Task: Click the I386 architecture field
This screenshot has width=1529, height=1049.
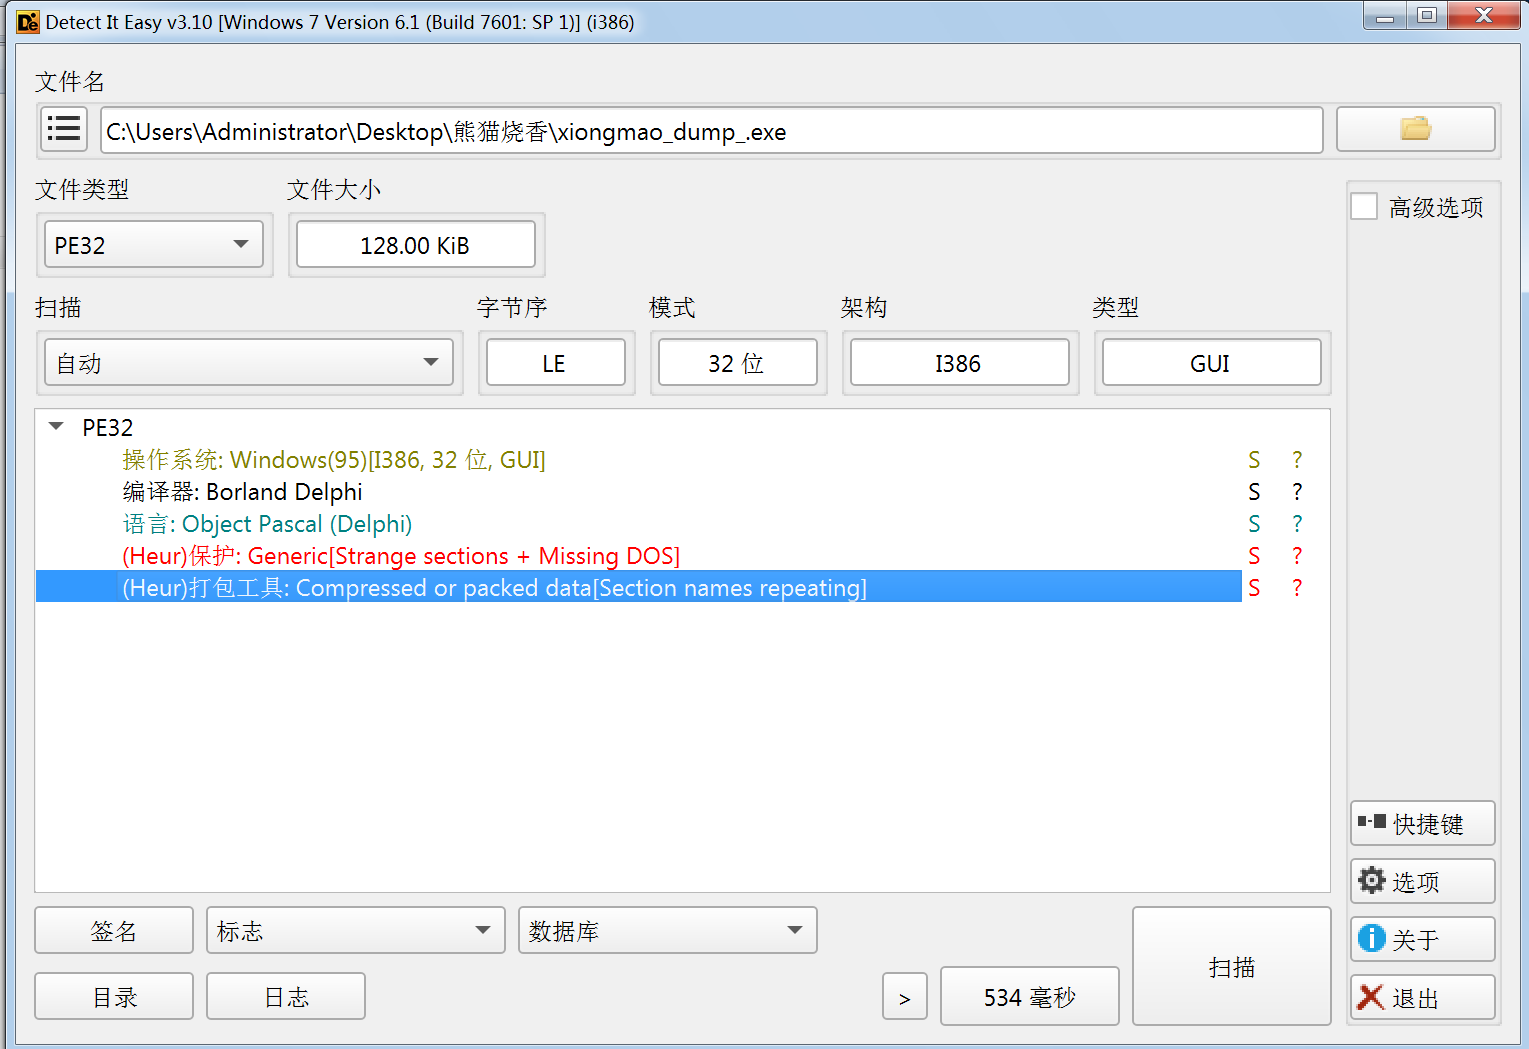Action: point(959,362)
